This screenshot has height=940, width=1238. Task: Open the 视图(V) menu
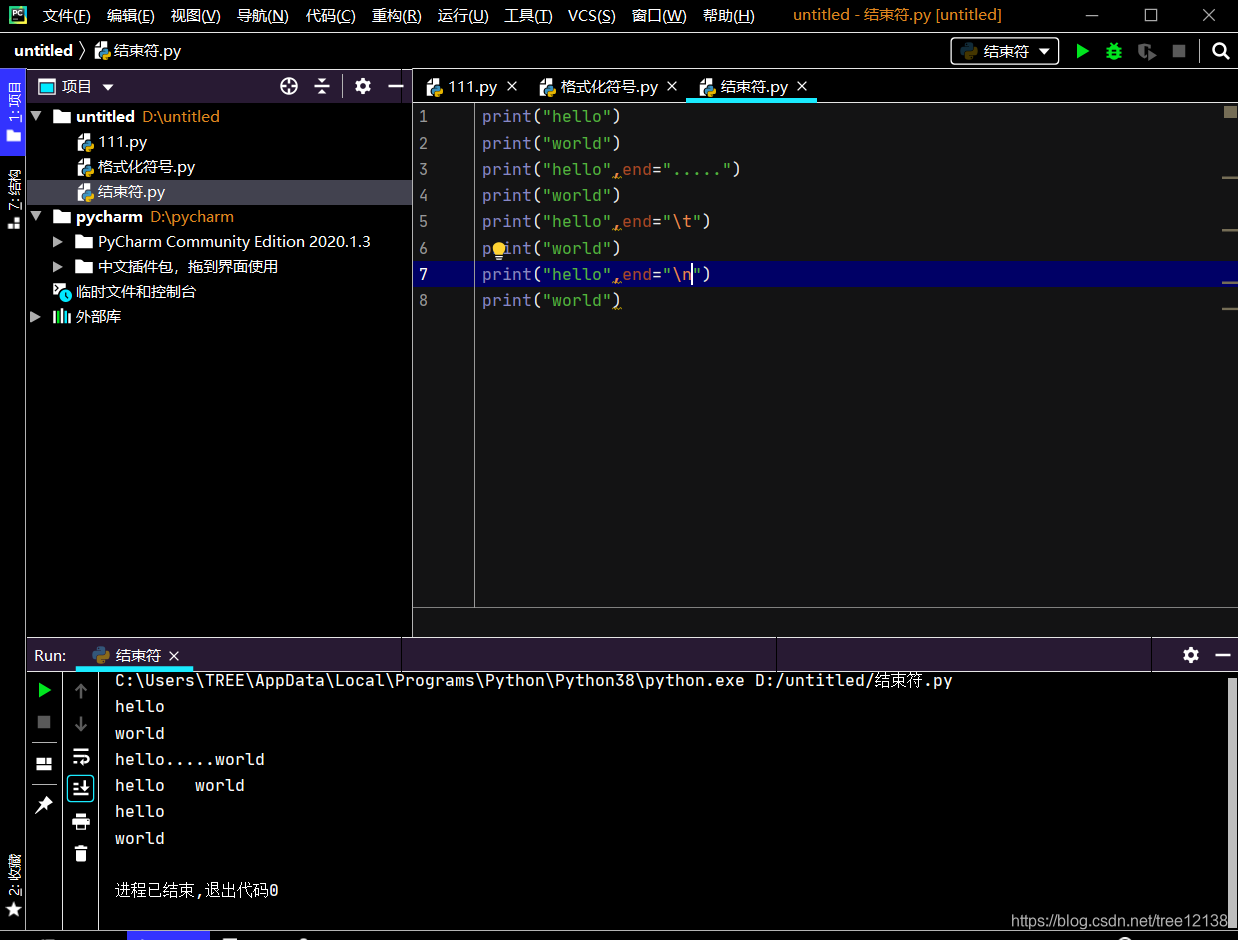(x=196, y=15)
